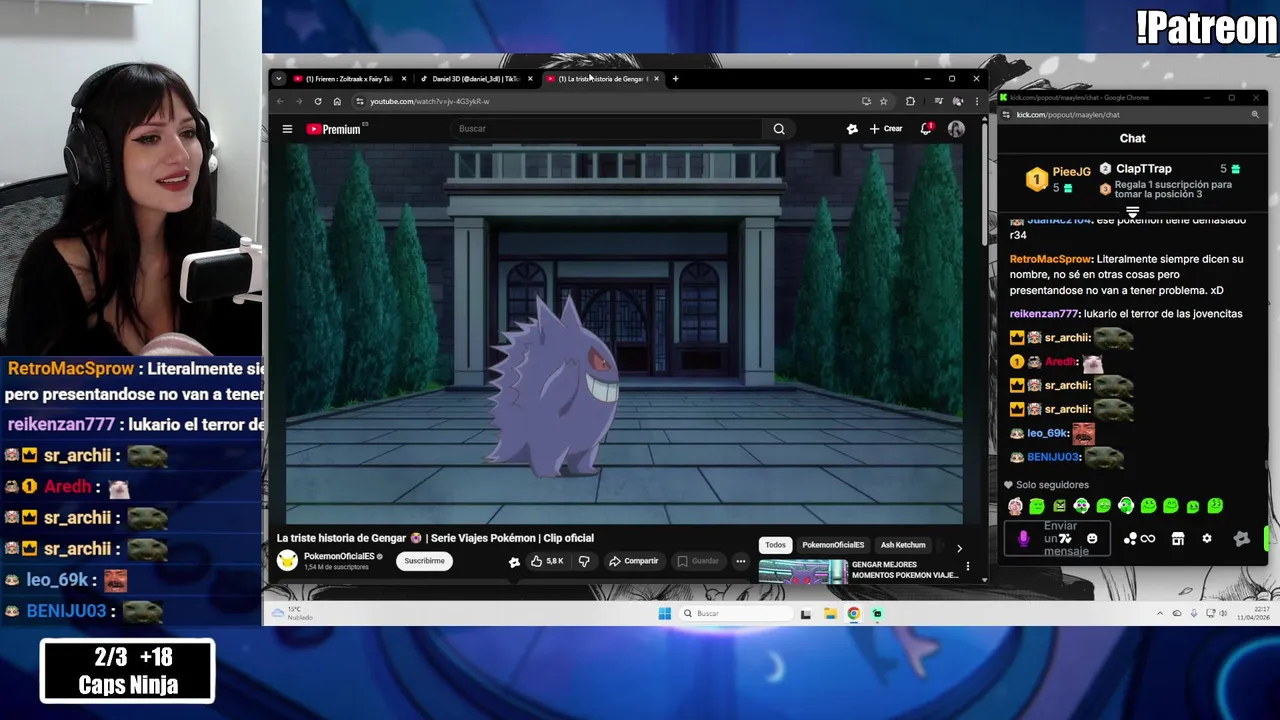Click the PokemonOficialES channel avatar
The width and height of the screenshot is (1280, 720).
pyautogui.click(x=287, y=561)
